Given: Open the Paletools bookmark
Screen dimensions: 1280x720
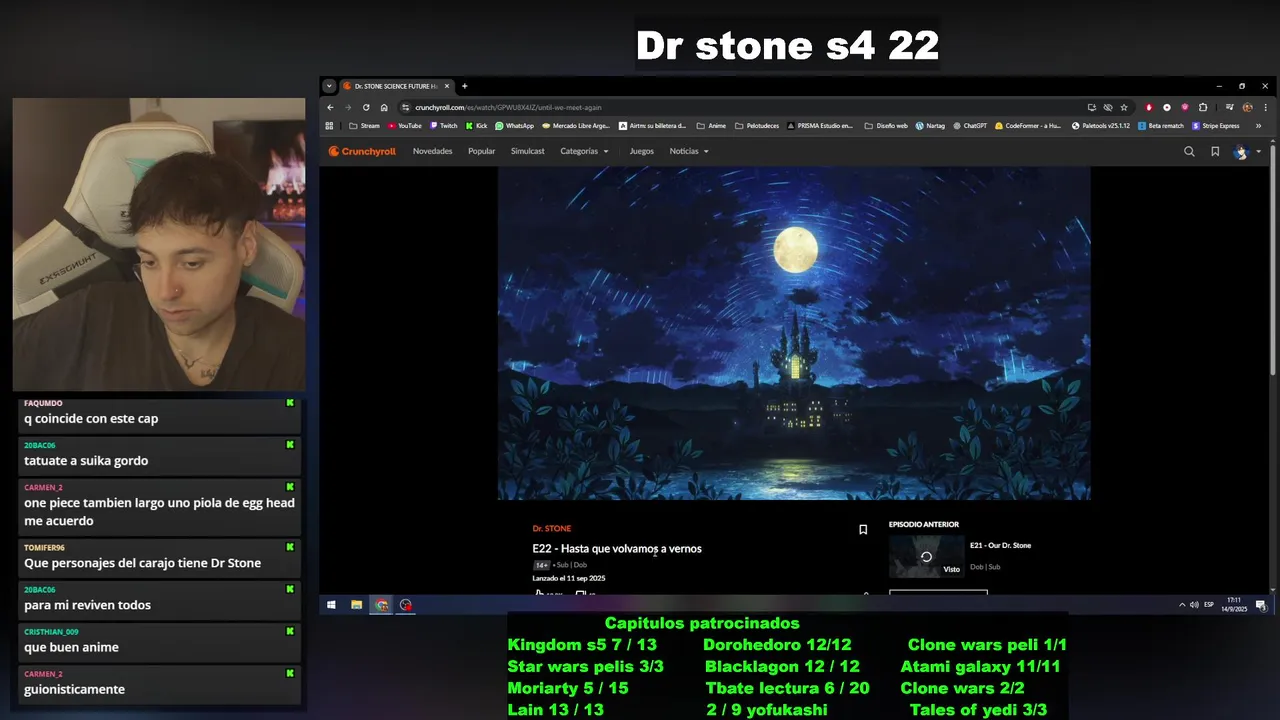Looking at the screenshot, I should tap(1100, 126).
